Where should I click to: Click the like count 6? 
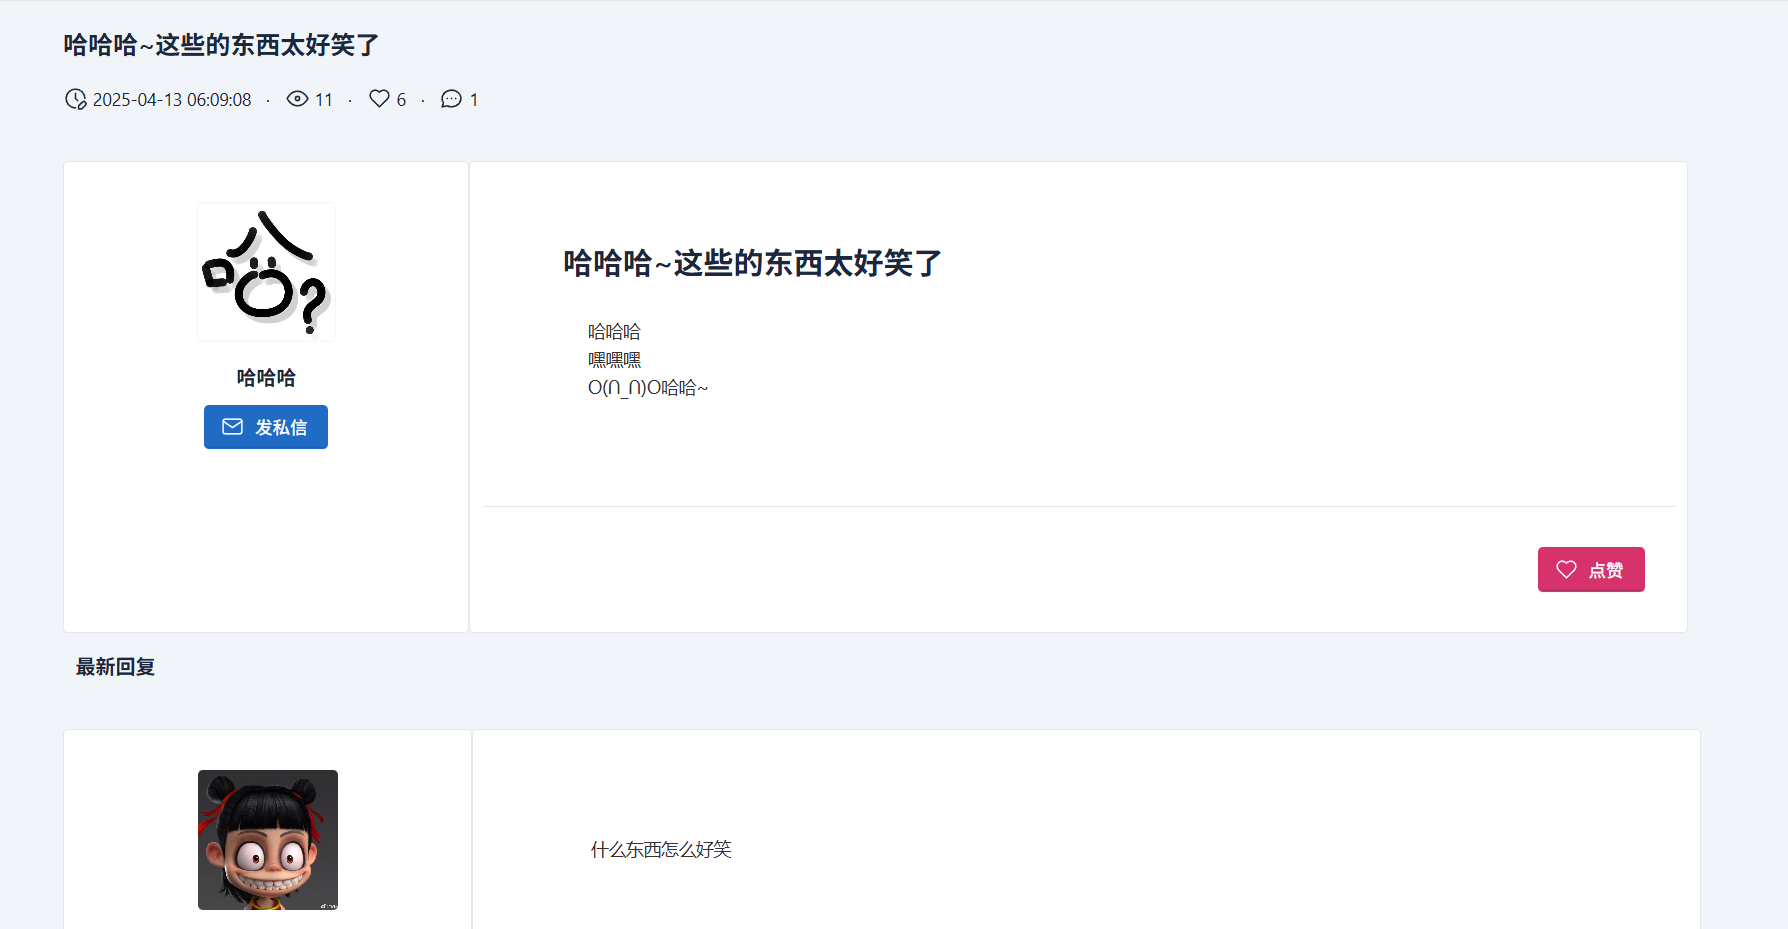[401, 100]
